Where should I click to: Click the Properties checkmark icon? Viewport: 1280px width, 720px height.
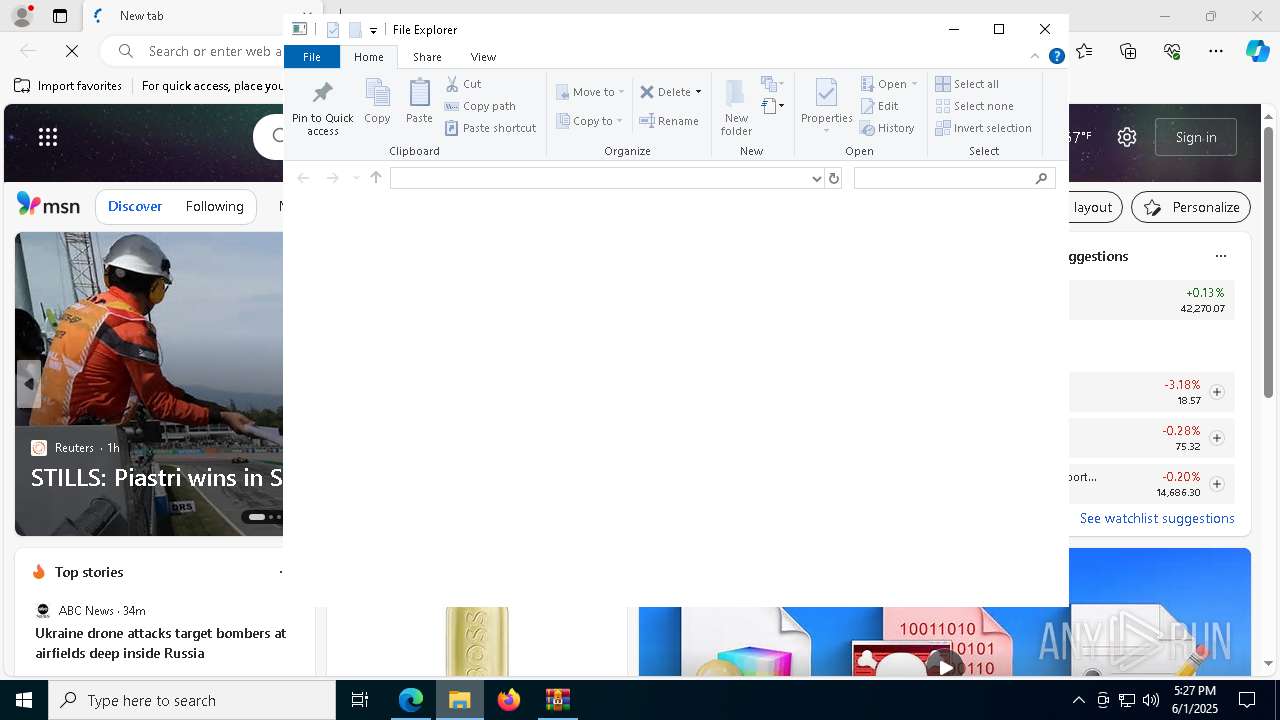826,94
